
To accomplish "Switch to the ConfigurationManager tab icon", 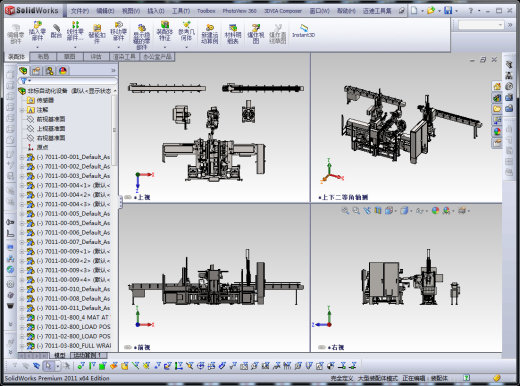I will 50,71.
